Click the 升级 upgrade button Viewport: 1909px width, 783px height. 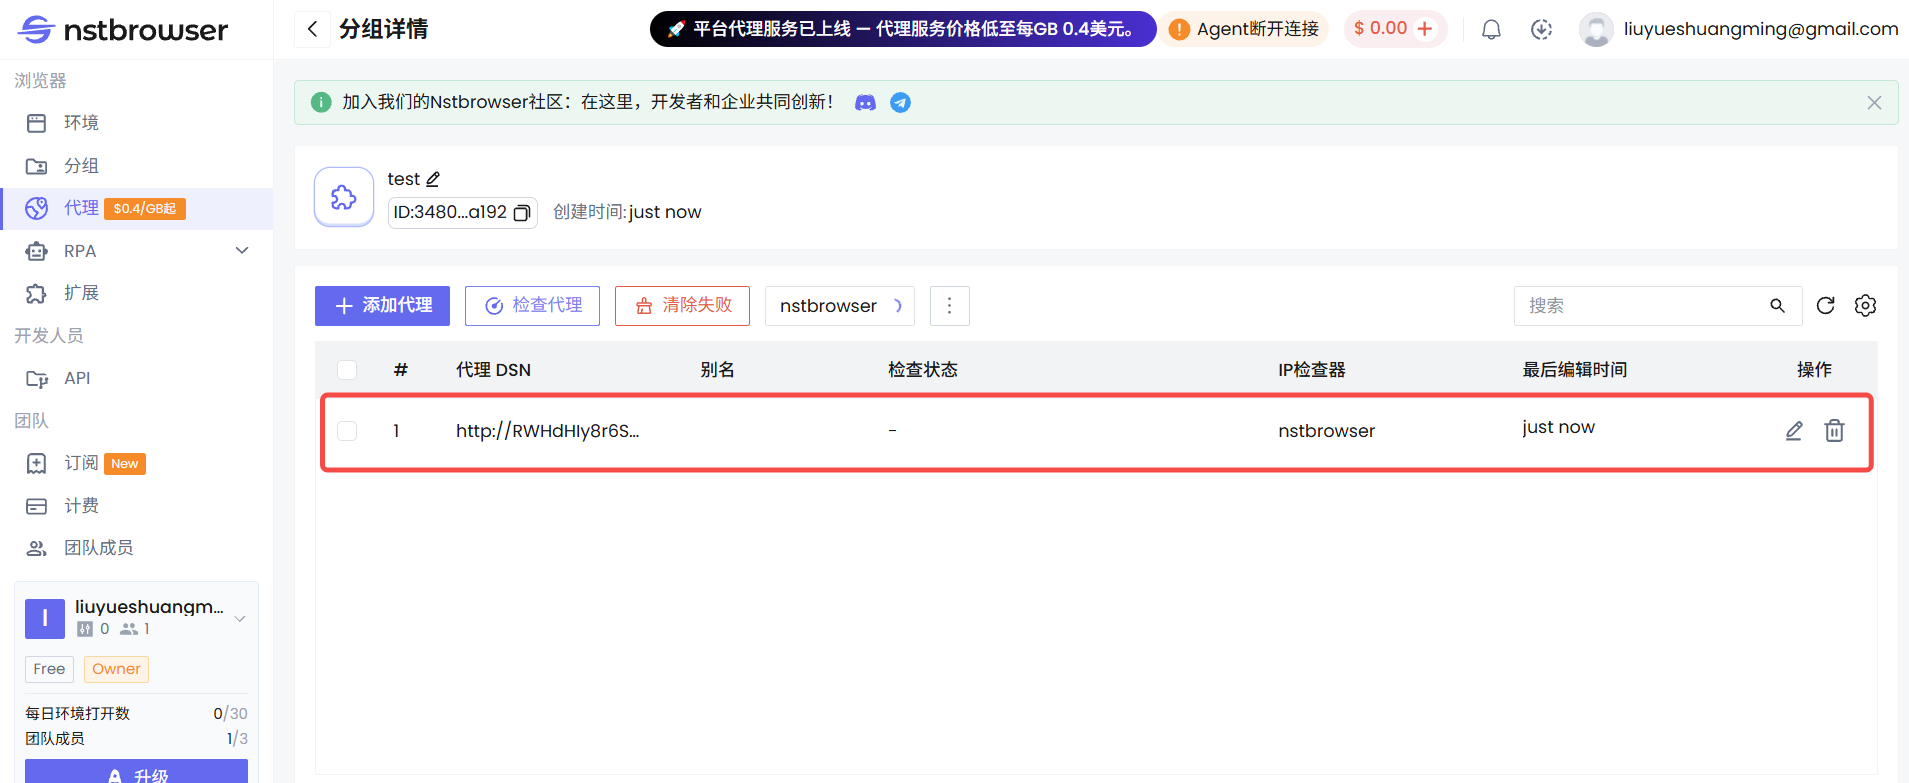click(136, 771)
